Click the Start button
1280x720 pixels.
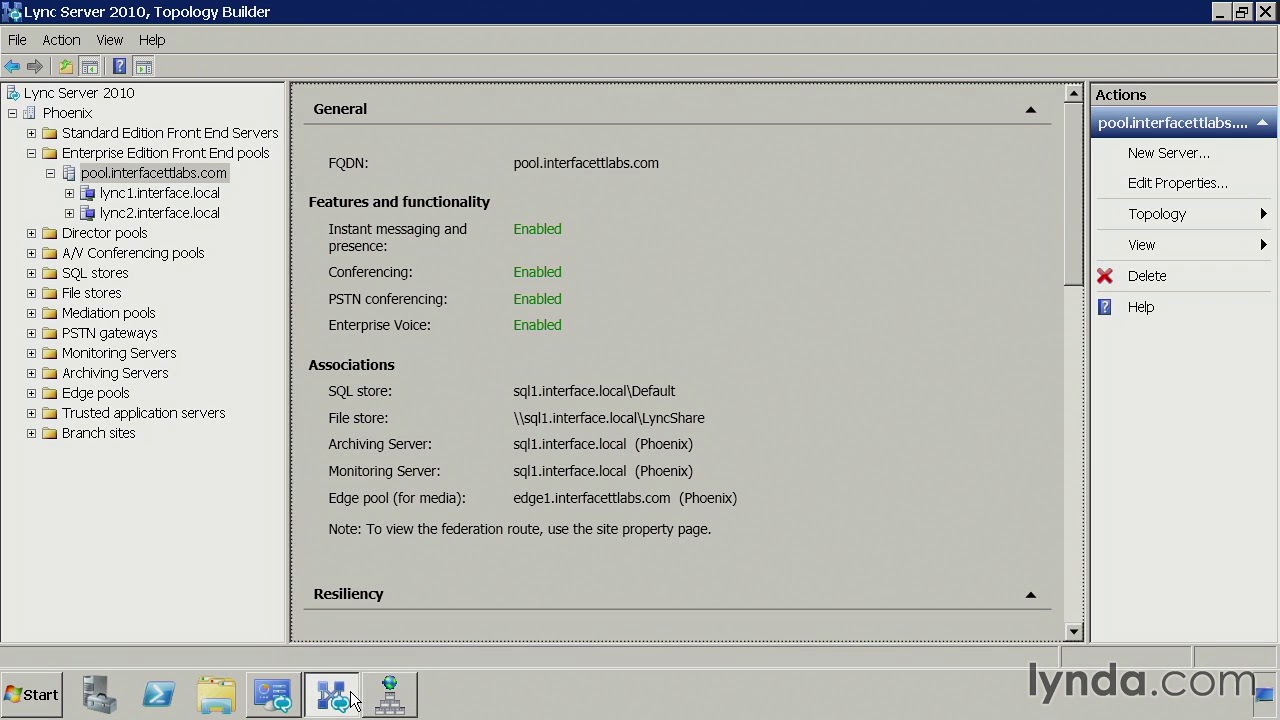(31, 695)
